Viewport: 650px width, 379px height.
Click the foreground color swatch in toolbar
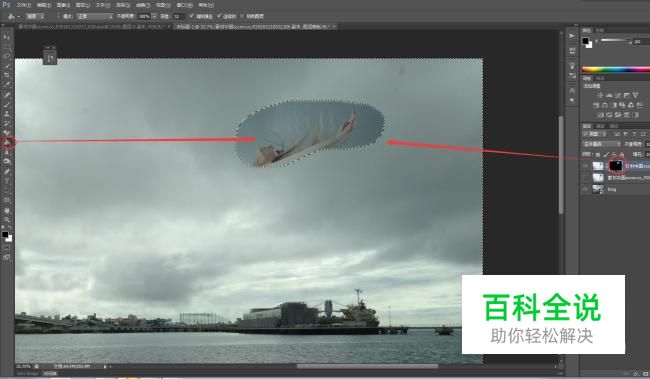tap(5, 235)
